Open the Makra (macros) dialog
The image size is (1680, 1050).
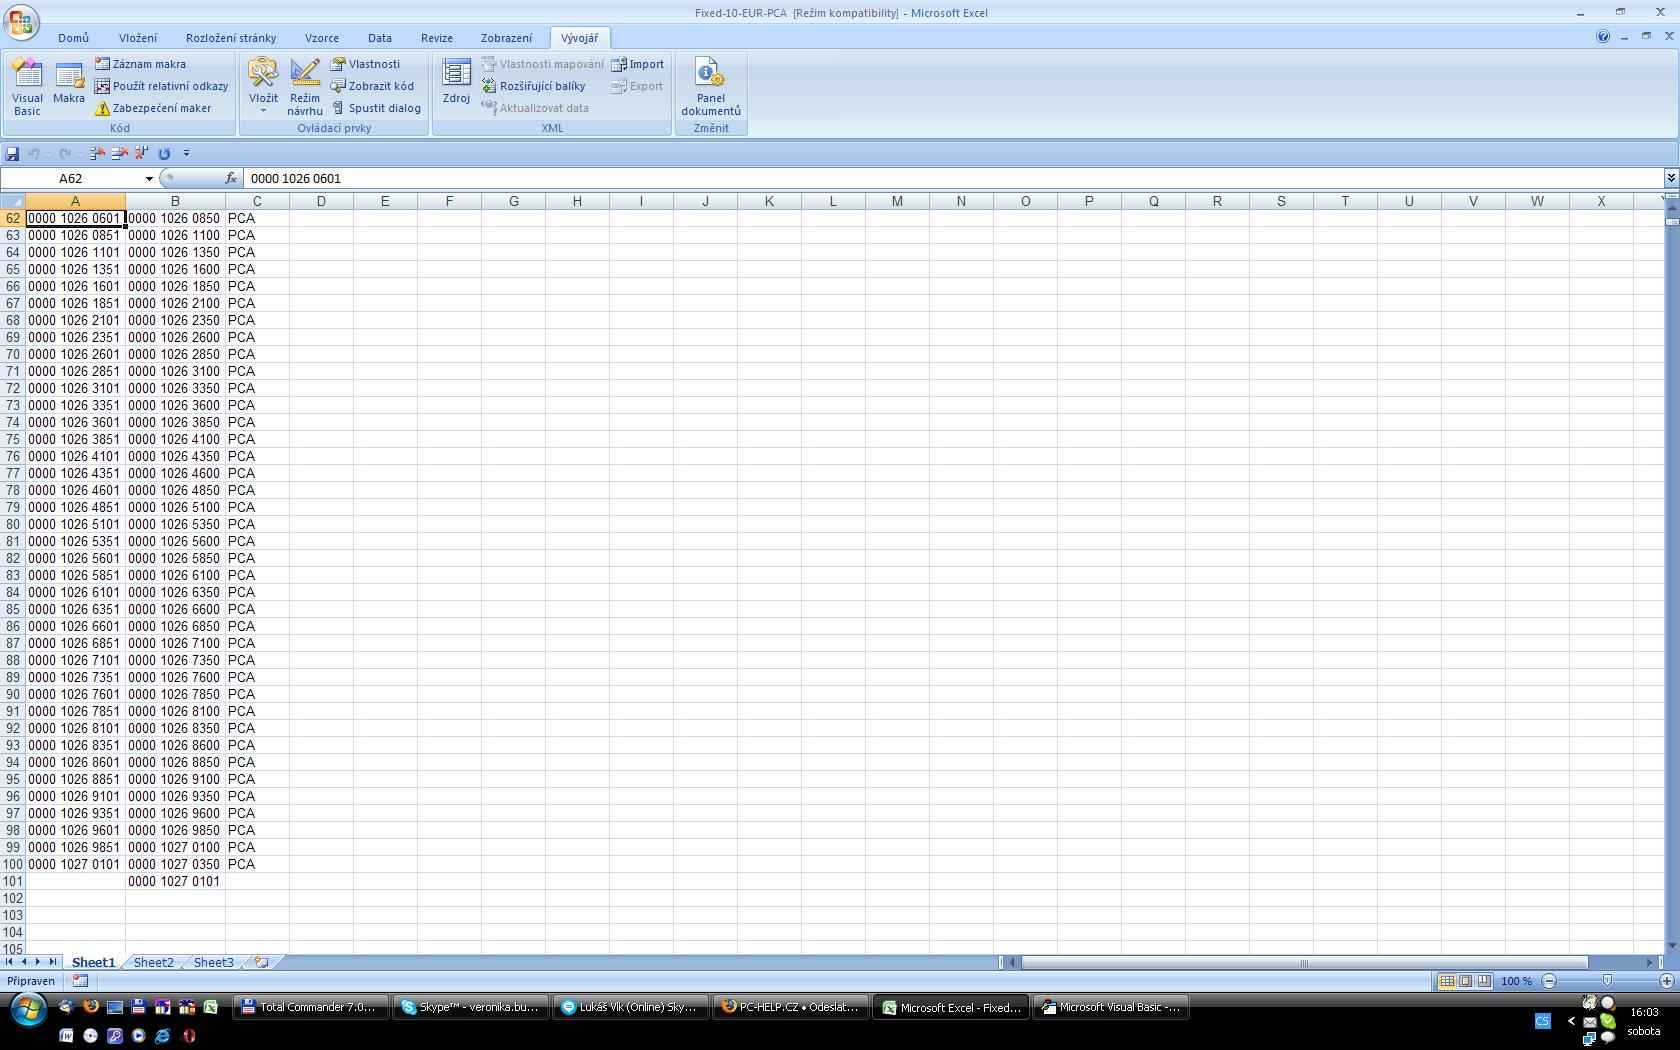coord(69,84)
